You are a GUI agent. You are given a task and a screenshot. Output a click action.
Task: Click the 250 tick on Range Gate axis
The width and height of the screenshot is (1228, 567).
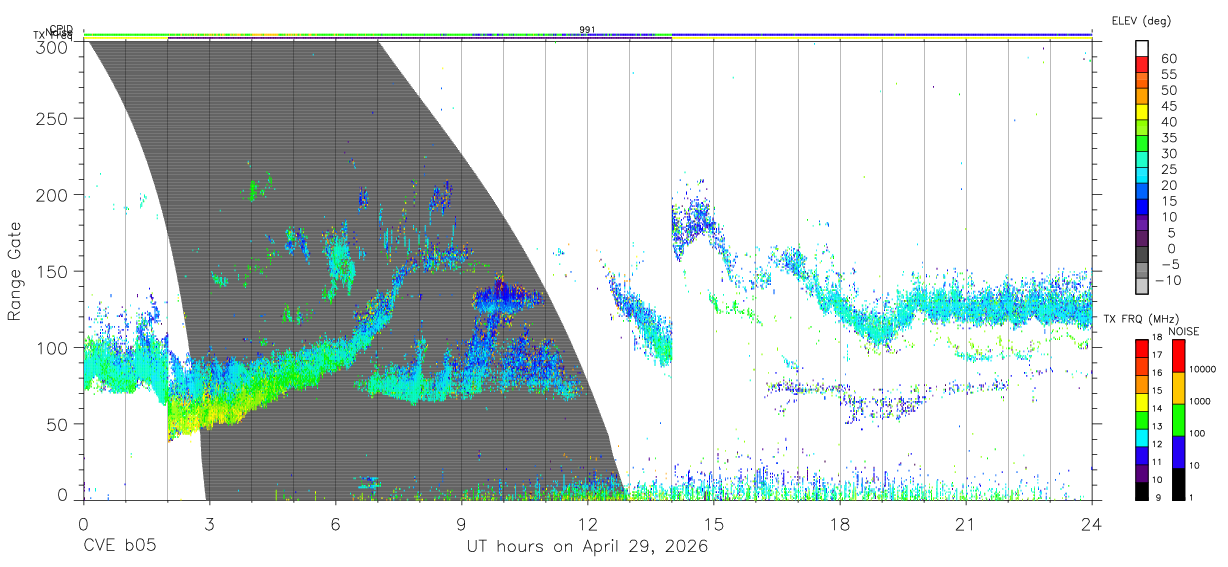[x=54, y=119]
